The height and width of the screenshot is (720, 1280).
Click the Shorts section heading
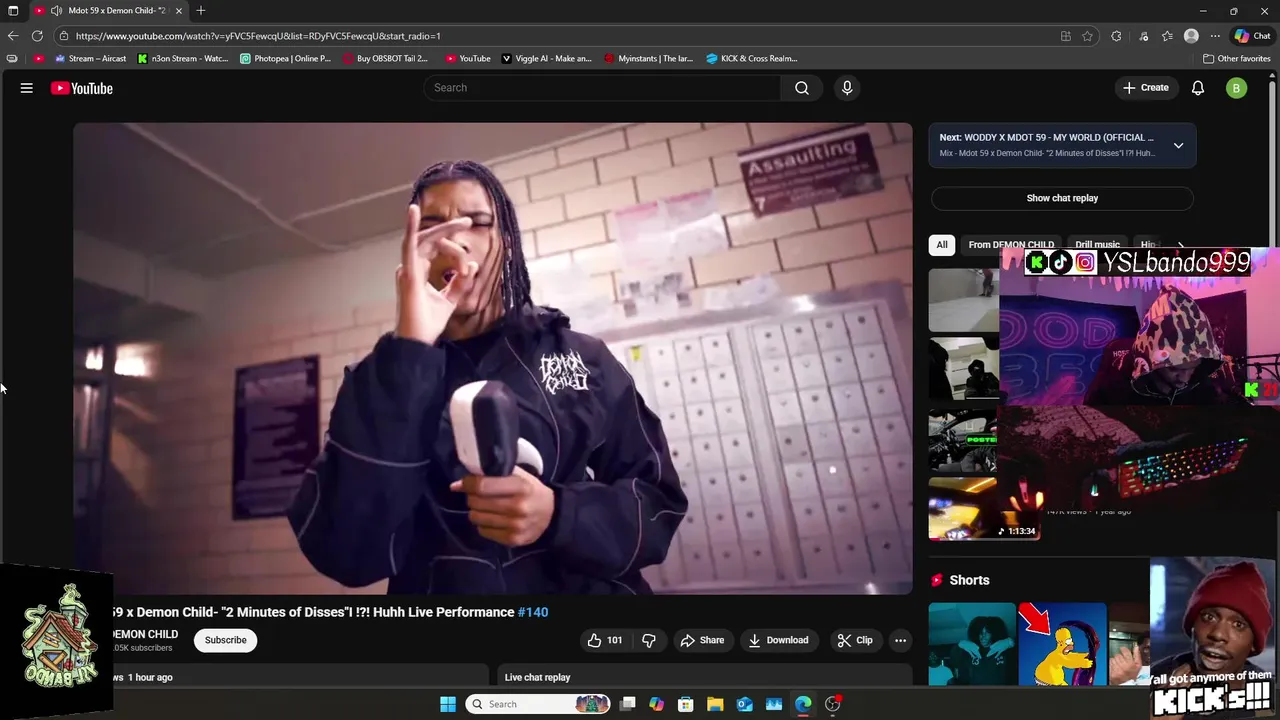(969, 580)
